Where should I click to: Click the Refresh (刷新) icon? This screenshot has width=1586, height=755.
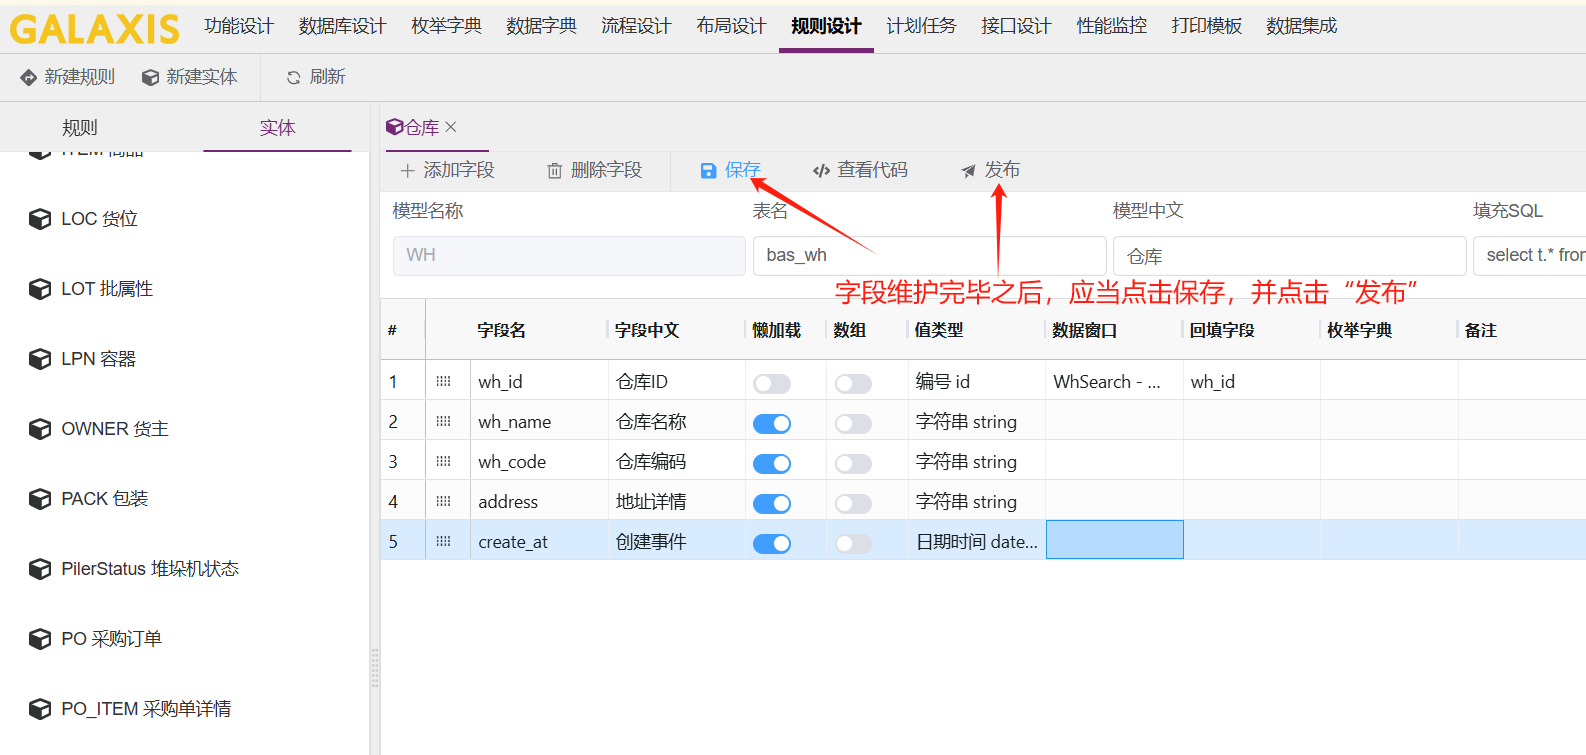[293, 77]
